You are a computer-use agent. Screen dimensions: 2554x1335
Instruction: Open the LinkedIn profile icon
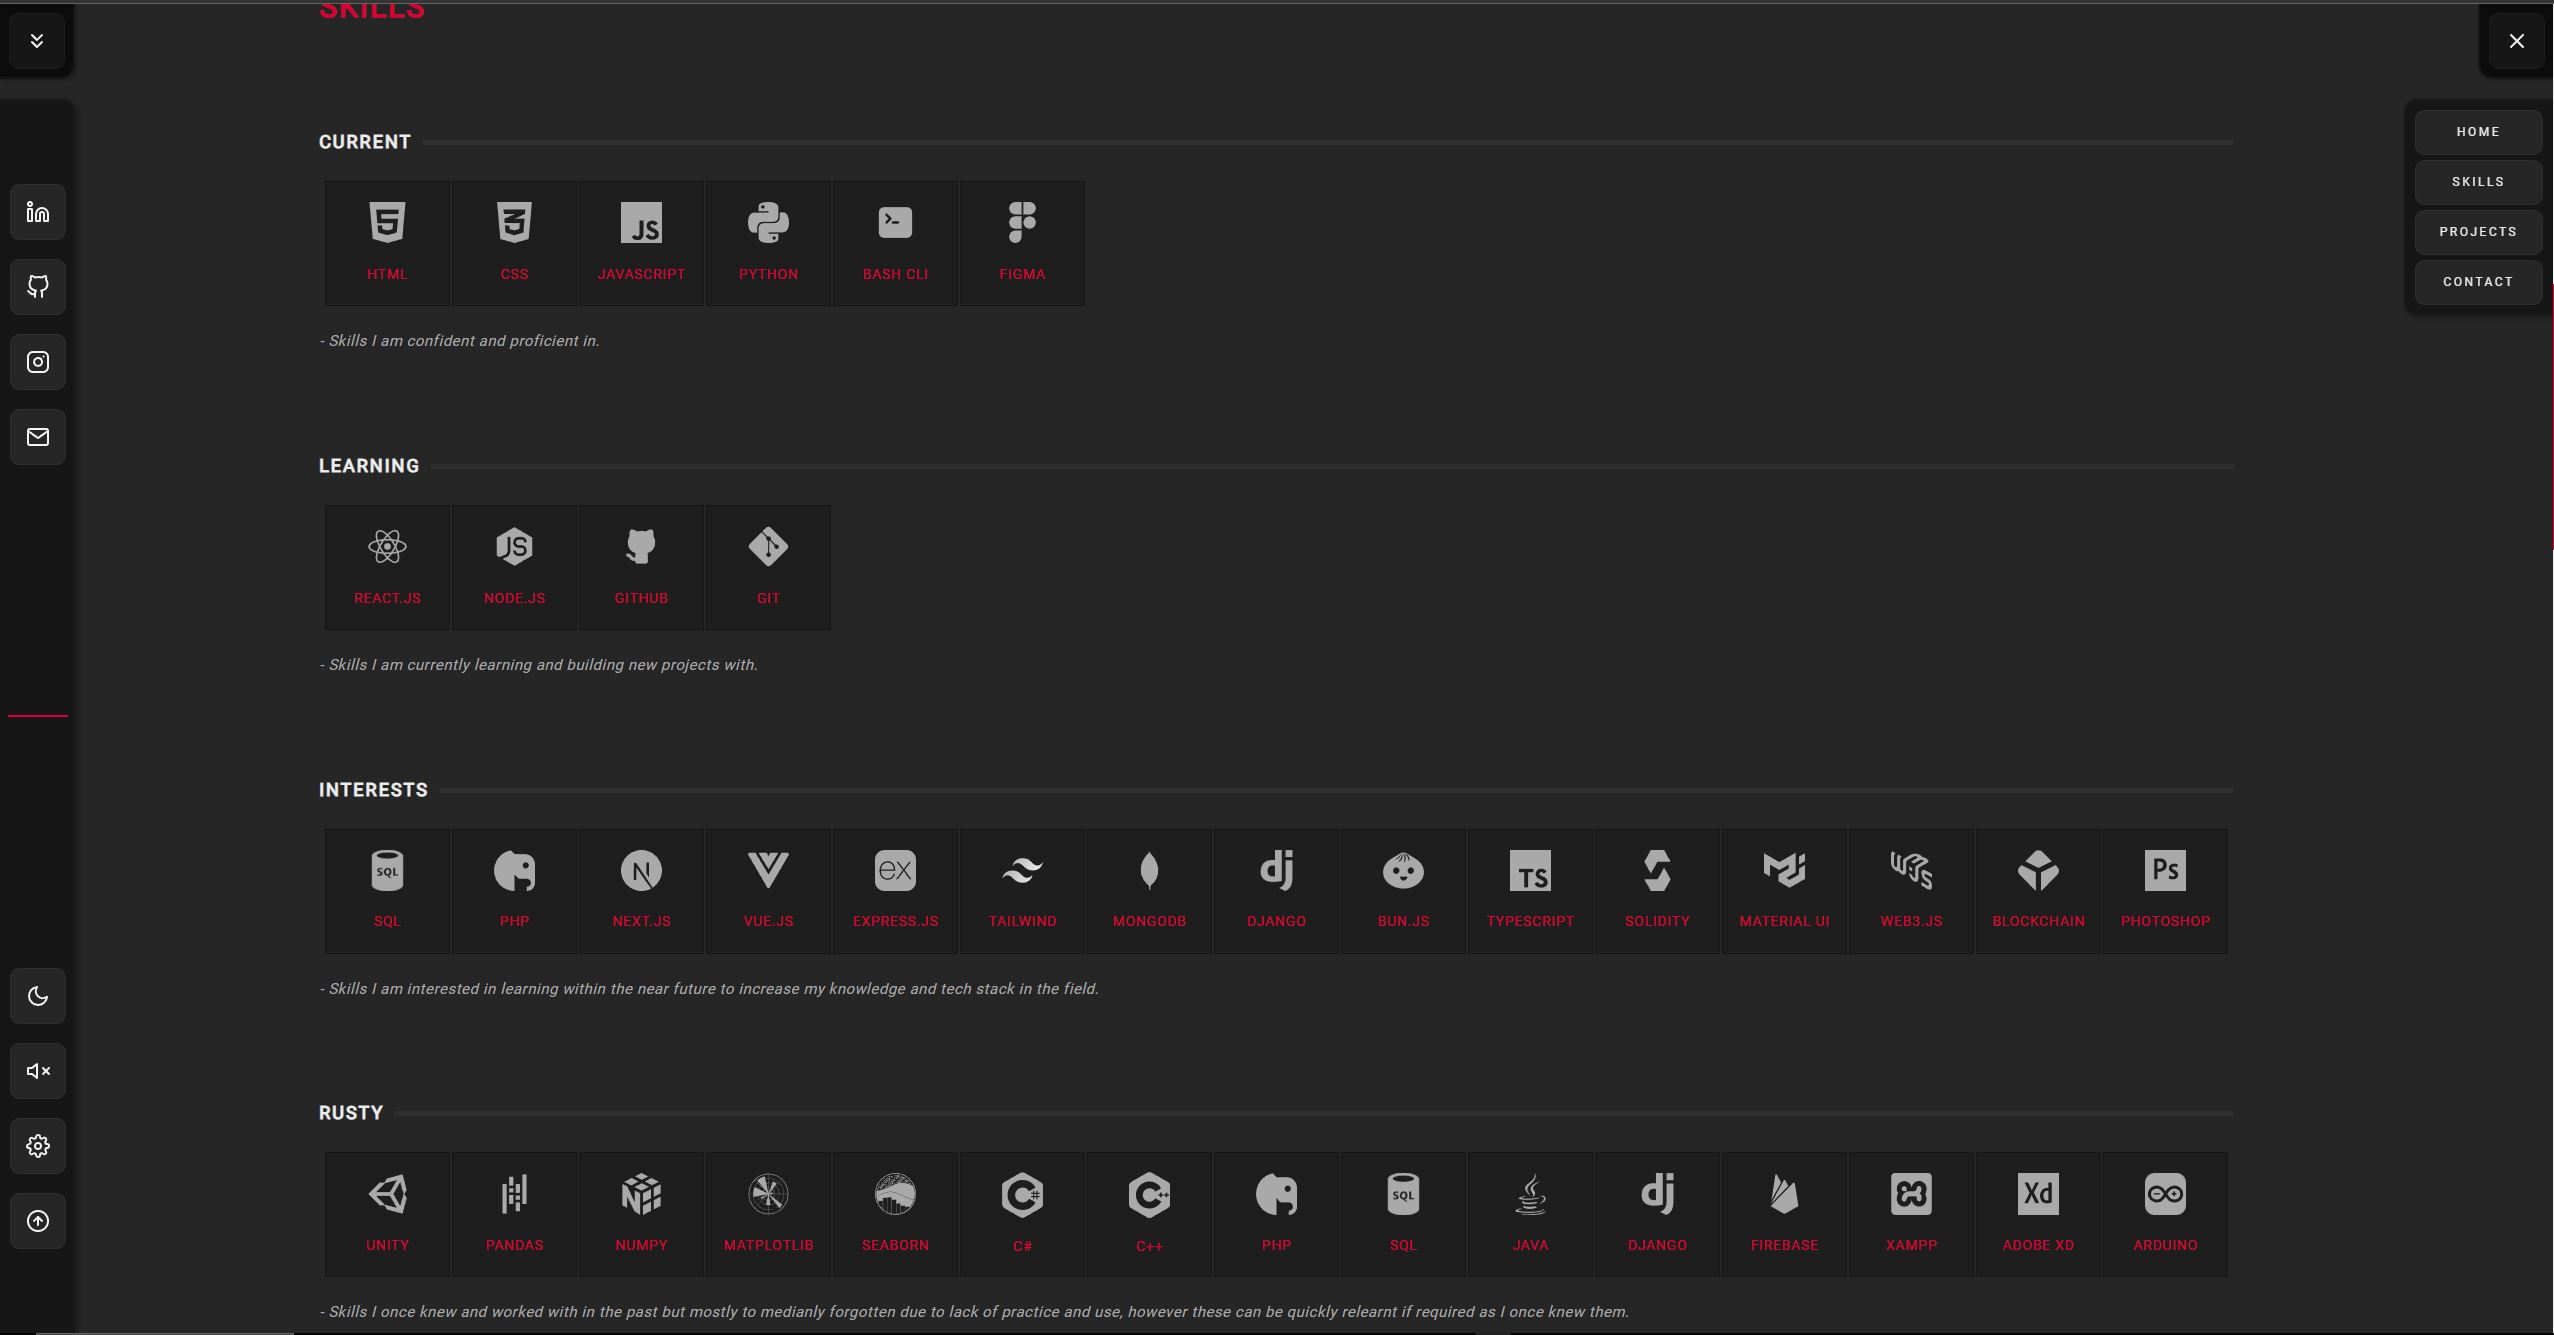38,212
